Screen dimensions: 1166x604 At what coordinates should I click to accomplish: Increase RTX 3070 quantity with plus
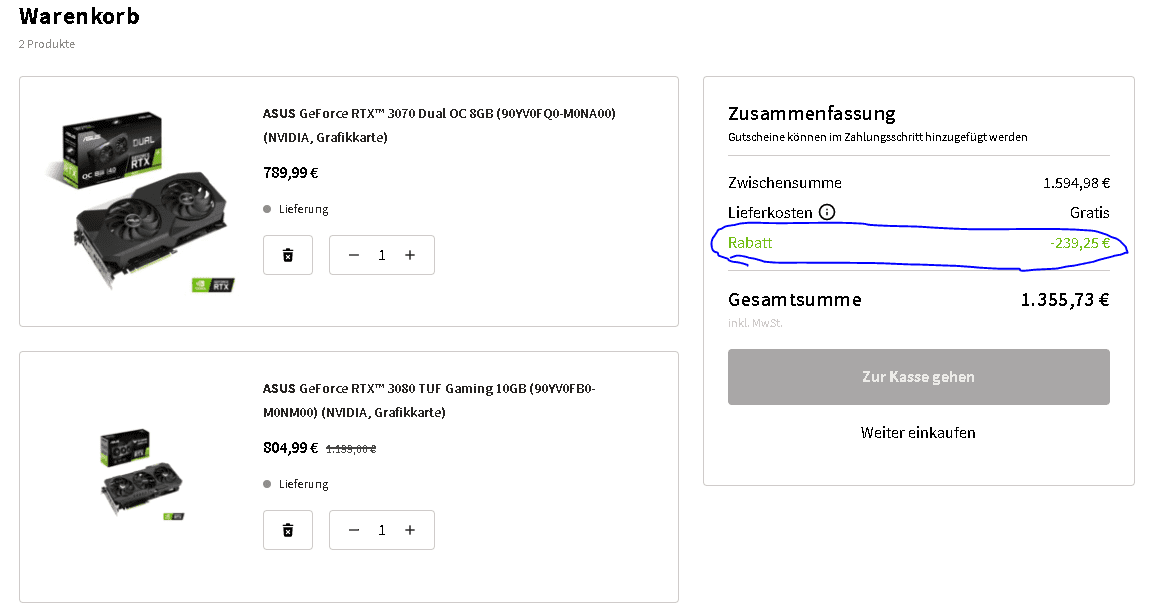[410, 255]
